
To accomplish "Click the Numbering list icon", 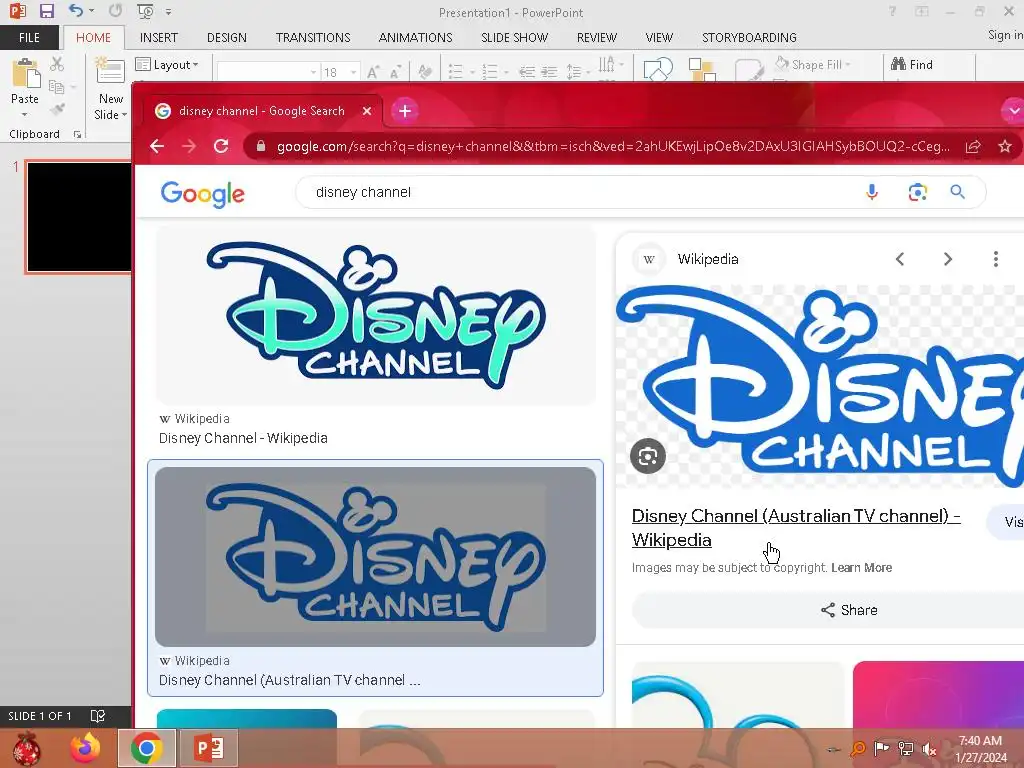I will click(490, 72).
